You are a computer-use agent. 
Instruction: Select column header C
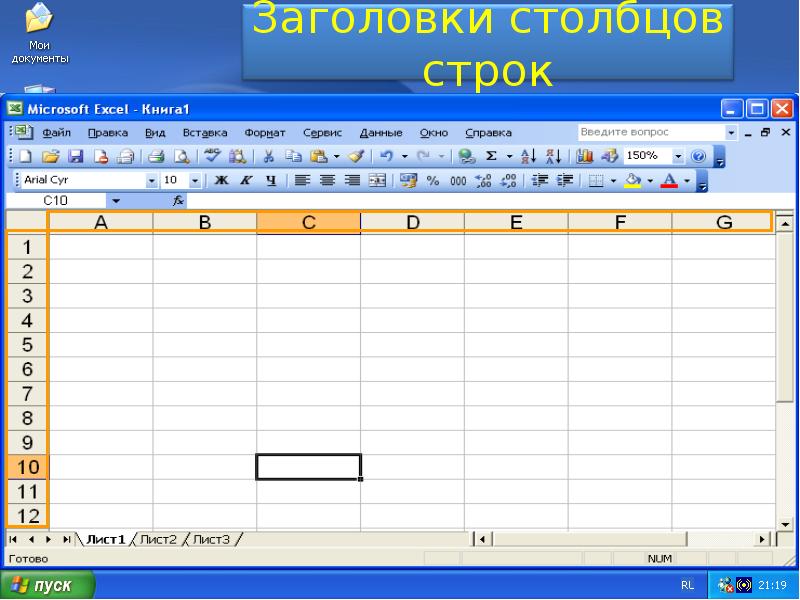(308, 222)
